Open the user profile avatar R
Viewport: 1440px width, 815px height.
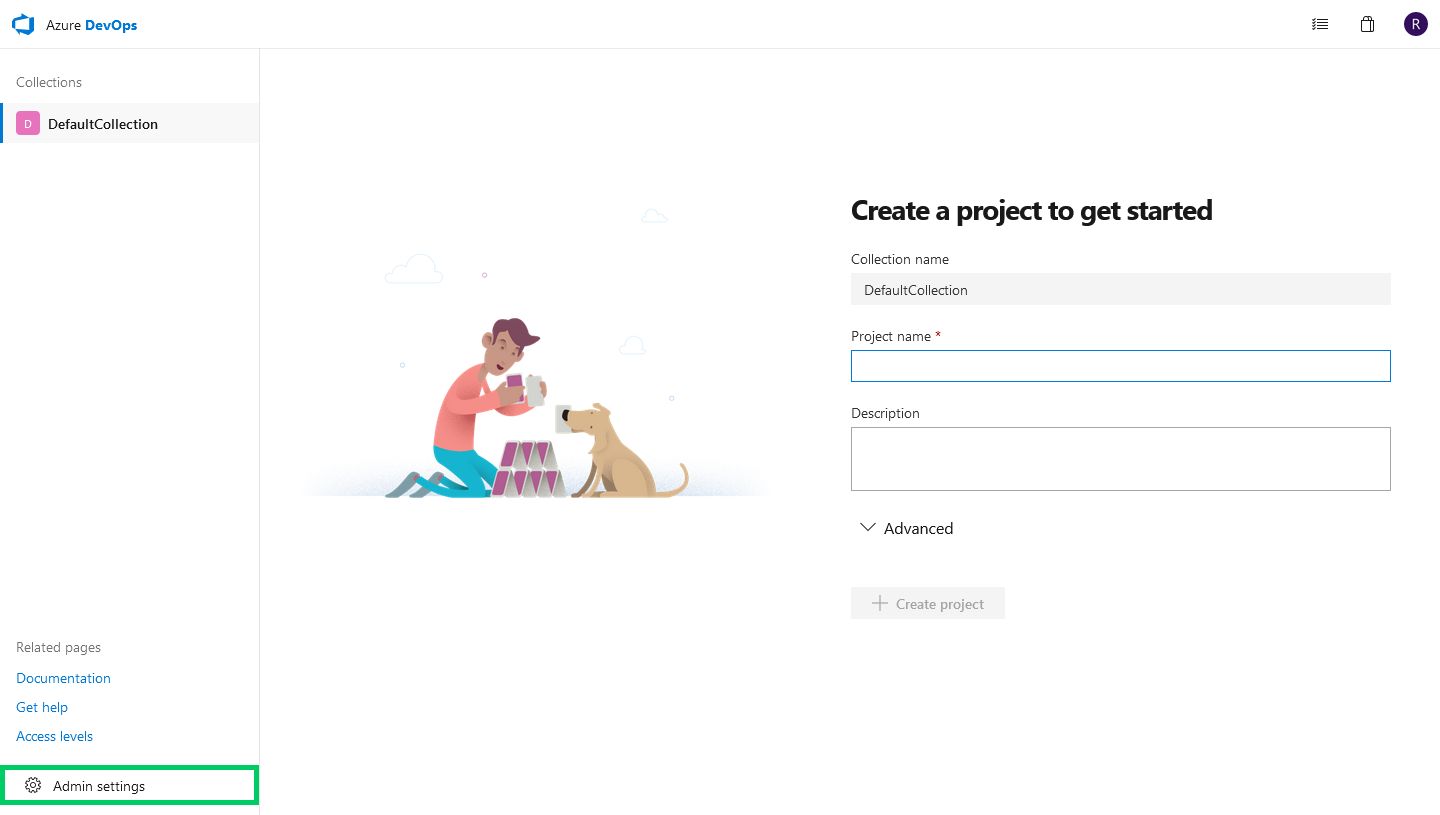(1415, 24)
